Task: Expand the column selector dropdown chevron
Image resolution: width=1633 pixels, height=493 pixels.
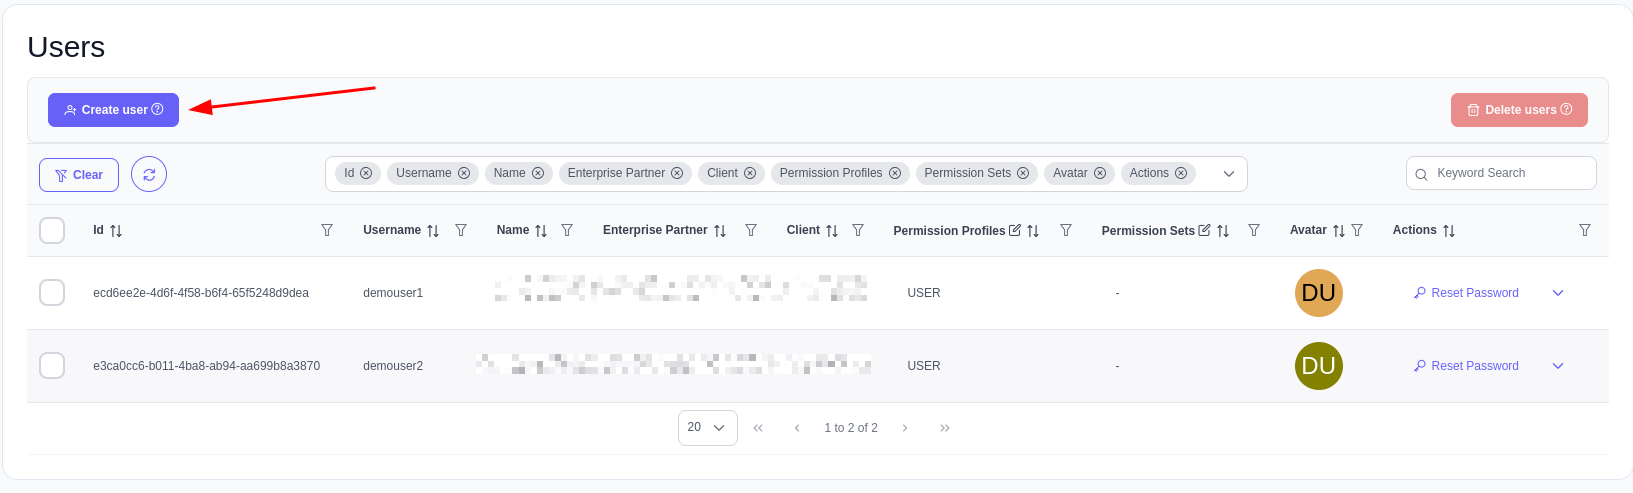Action: tap(1229, 174)
